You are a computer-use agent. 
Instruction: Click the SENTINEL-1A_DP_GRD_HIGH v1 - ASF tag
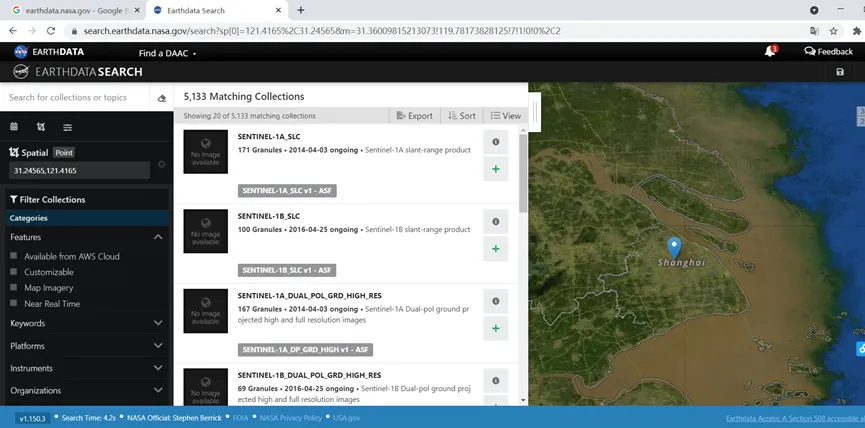pyautogui.click(x=305, y=350)
